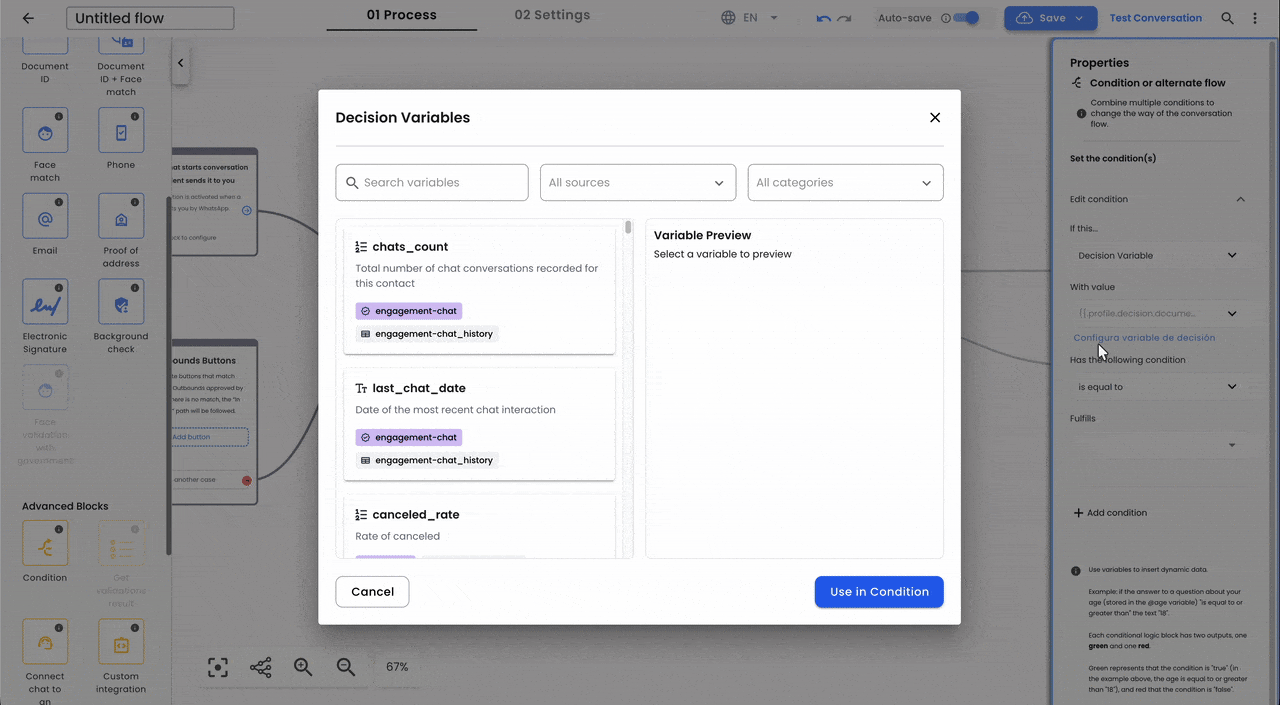Open the All categories dropdown
The image size is (1280, 705).
coord(845,182)
